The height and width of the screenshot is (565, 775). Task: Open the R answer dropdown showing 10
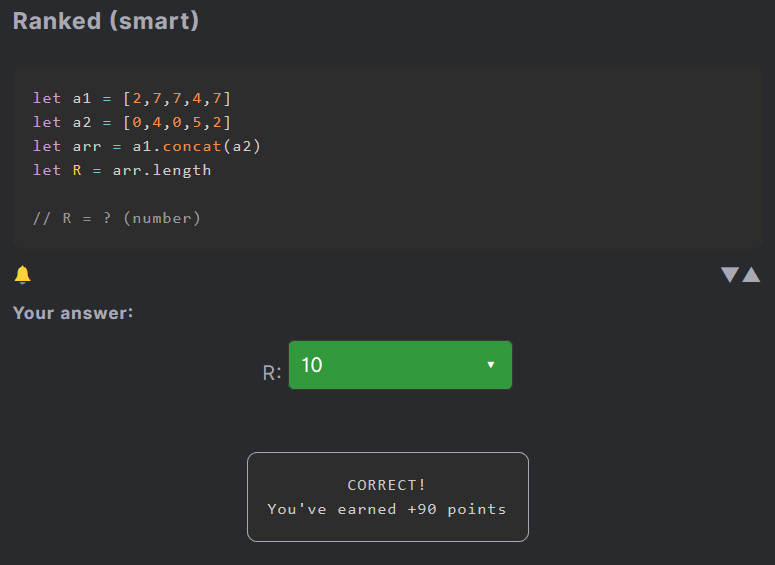coord(400,365)
